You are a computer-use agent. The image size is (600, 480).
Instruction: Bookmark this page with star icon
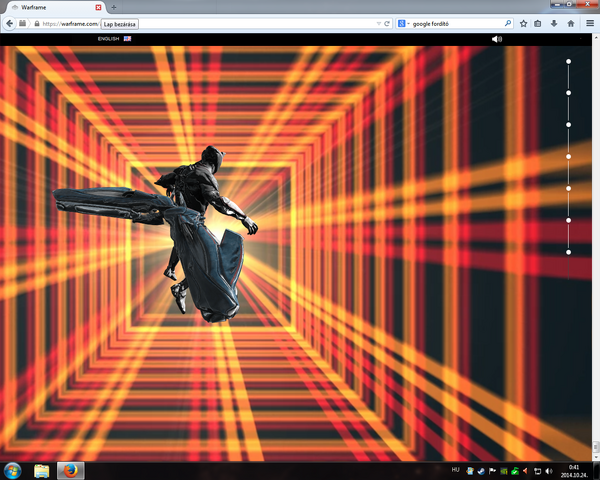coord(523,24)
